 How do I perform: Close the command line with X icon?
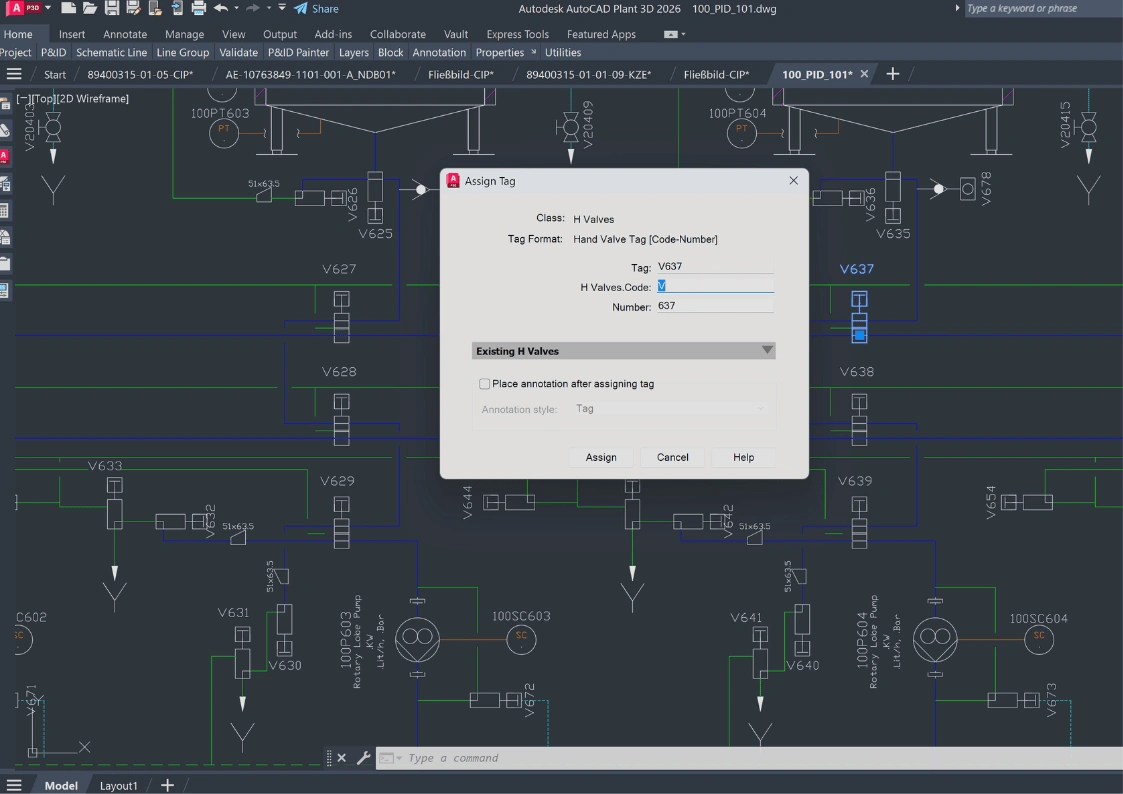342,757
